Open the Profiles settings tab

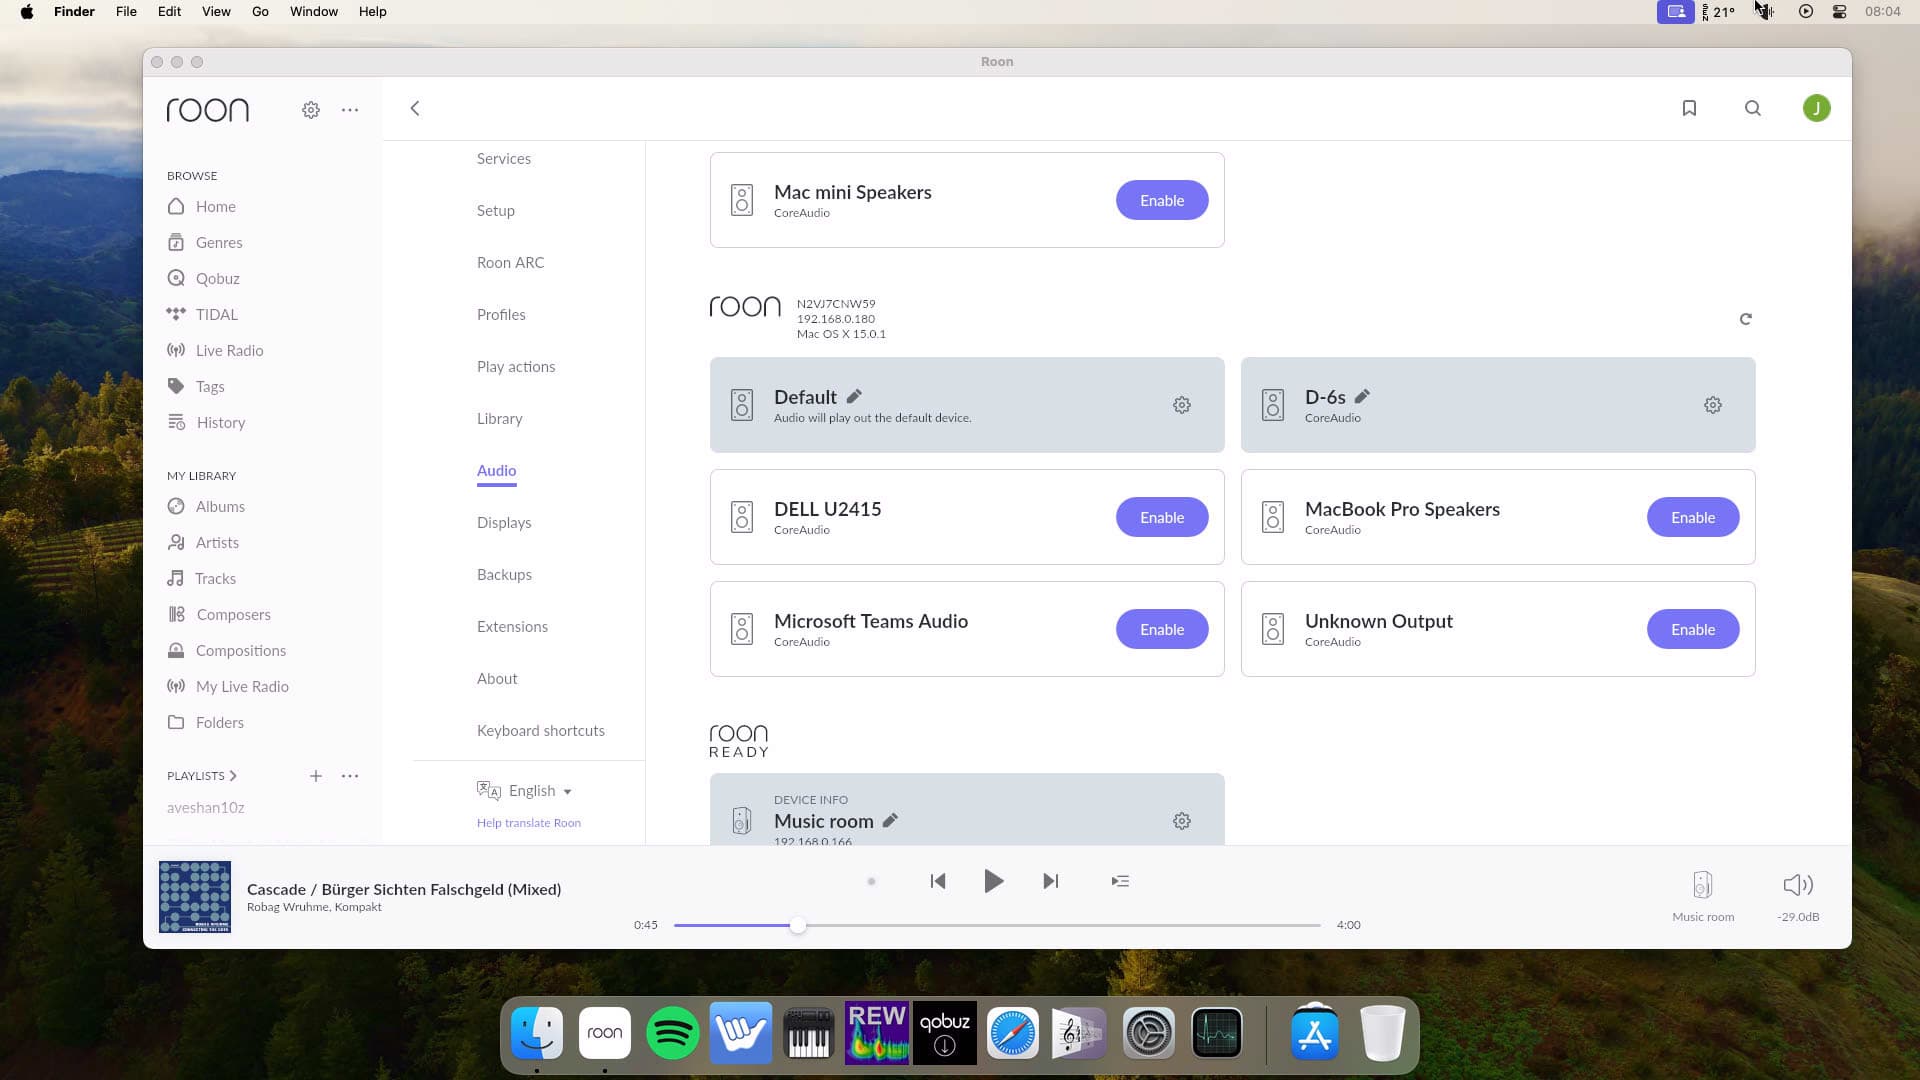[501, 315]
